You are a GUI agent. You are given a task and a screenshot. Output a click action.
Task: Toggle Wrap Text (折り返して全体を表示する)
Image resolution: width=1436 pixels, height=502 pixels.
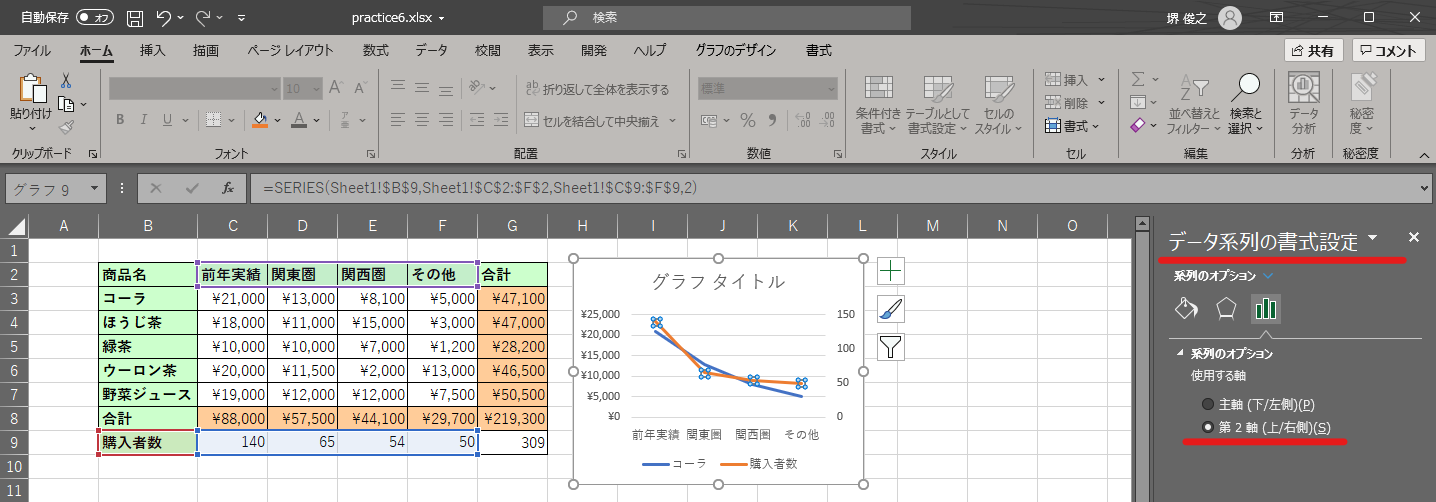(x=597, y=89)
